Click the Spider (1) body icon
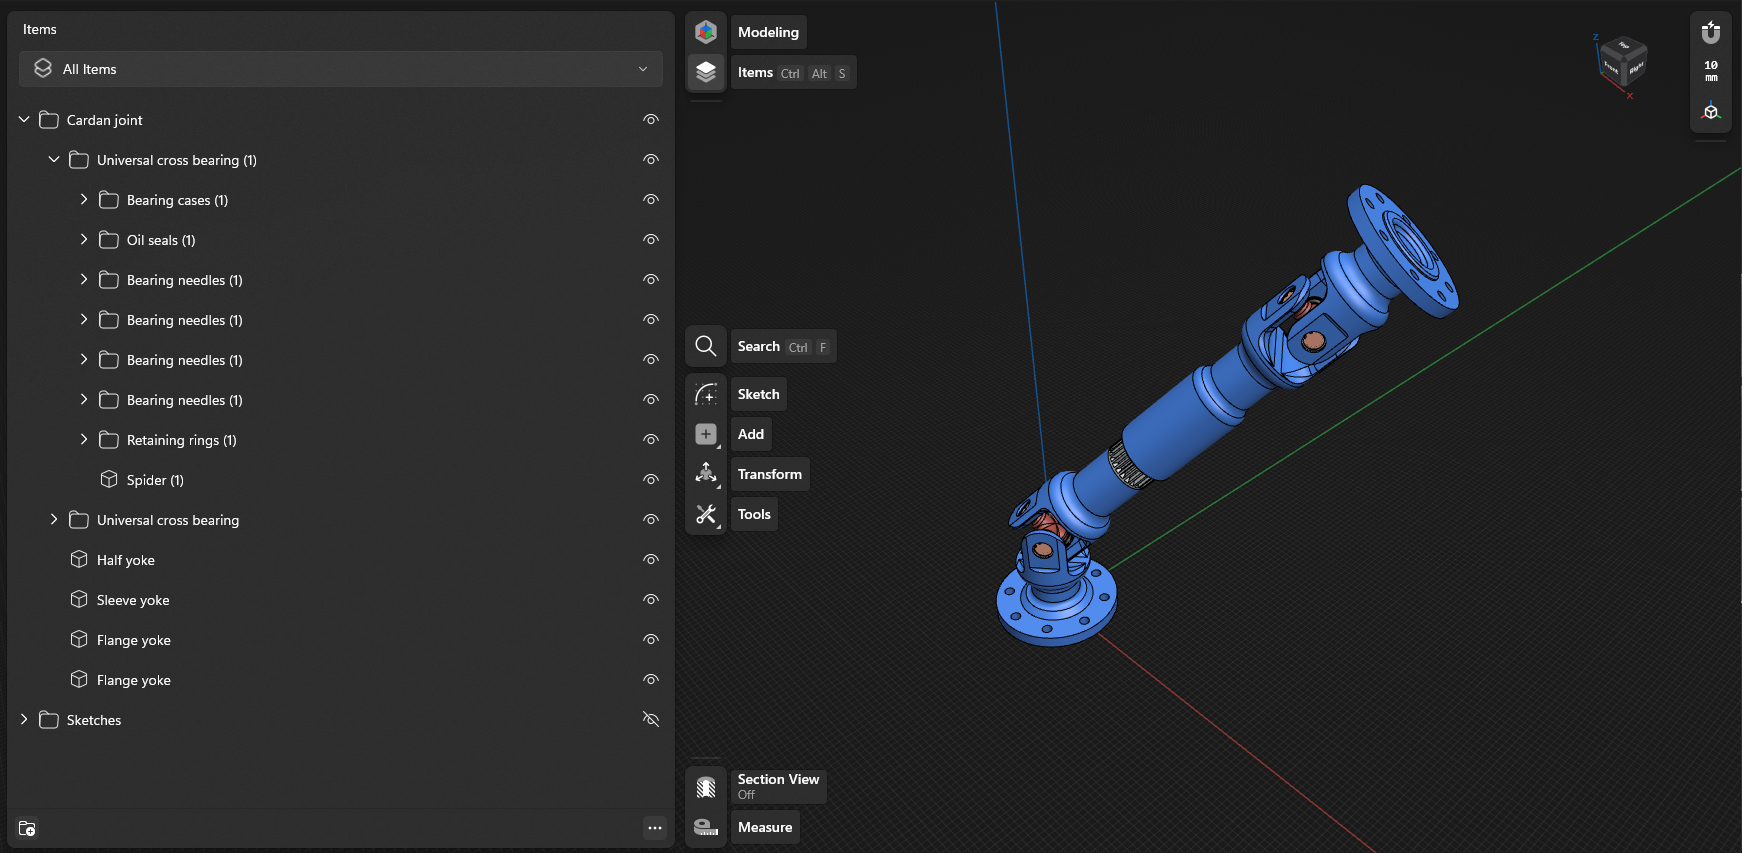The image size is (1742, 853). point(109,480)
